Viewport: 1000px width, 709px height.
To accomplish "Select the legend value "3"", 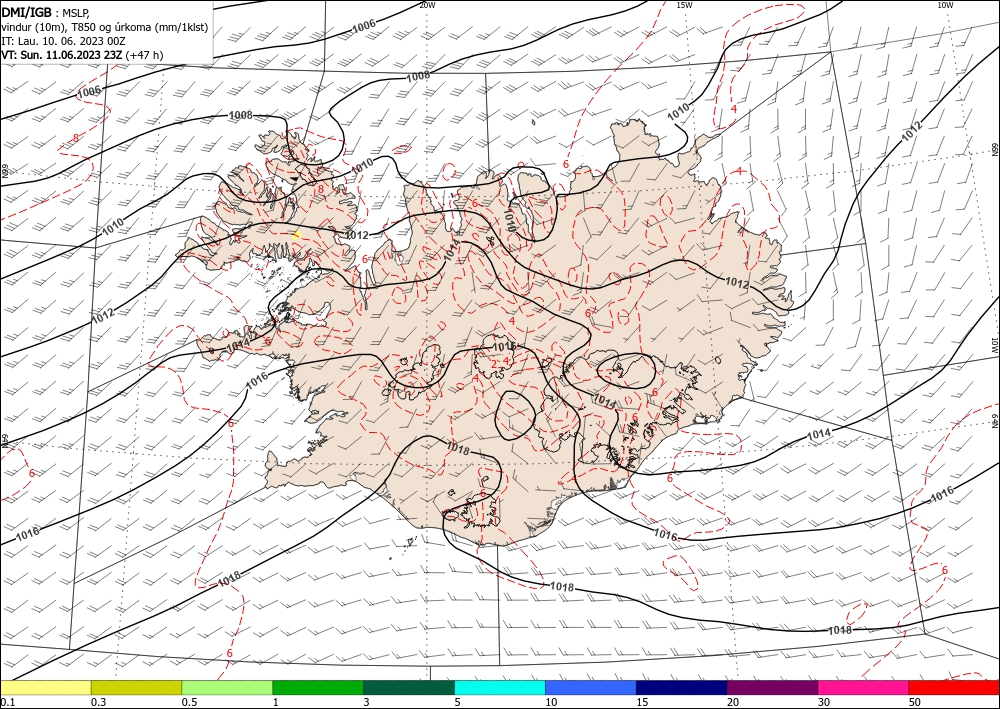I will coord(367,702).
